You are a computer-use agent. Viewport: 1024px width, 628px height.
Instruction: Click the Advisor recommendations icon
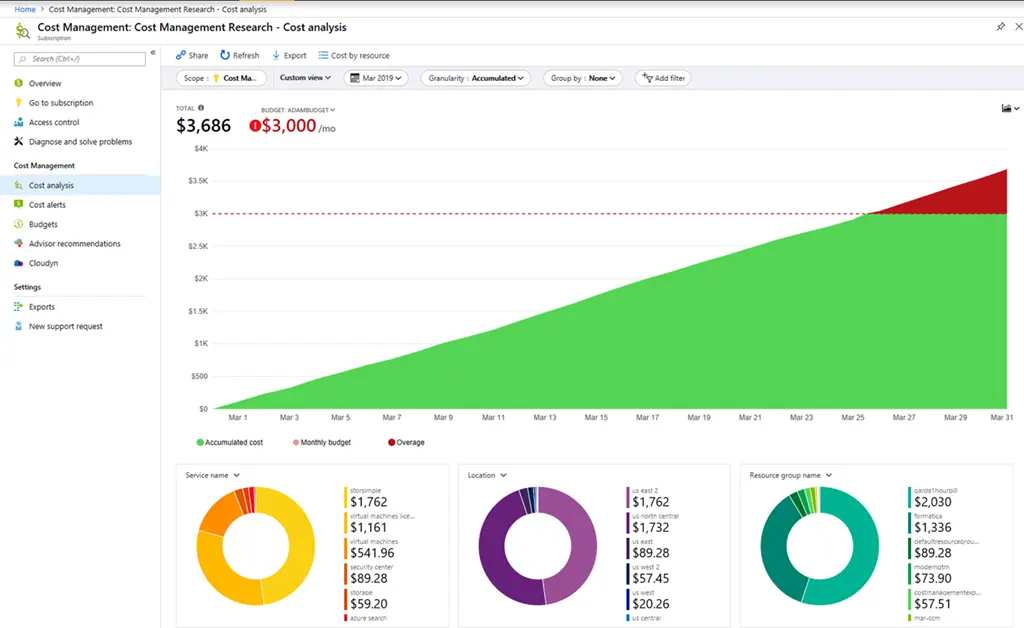click(18, 243)
